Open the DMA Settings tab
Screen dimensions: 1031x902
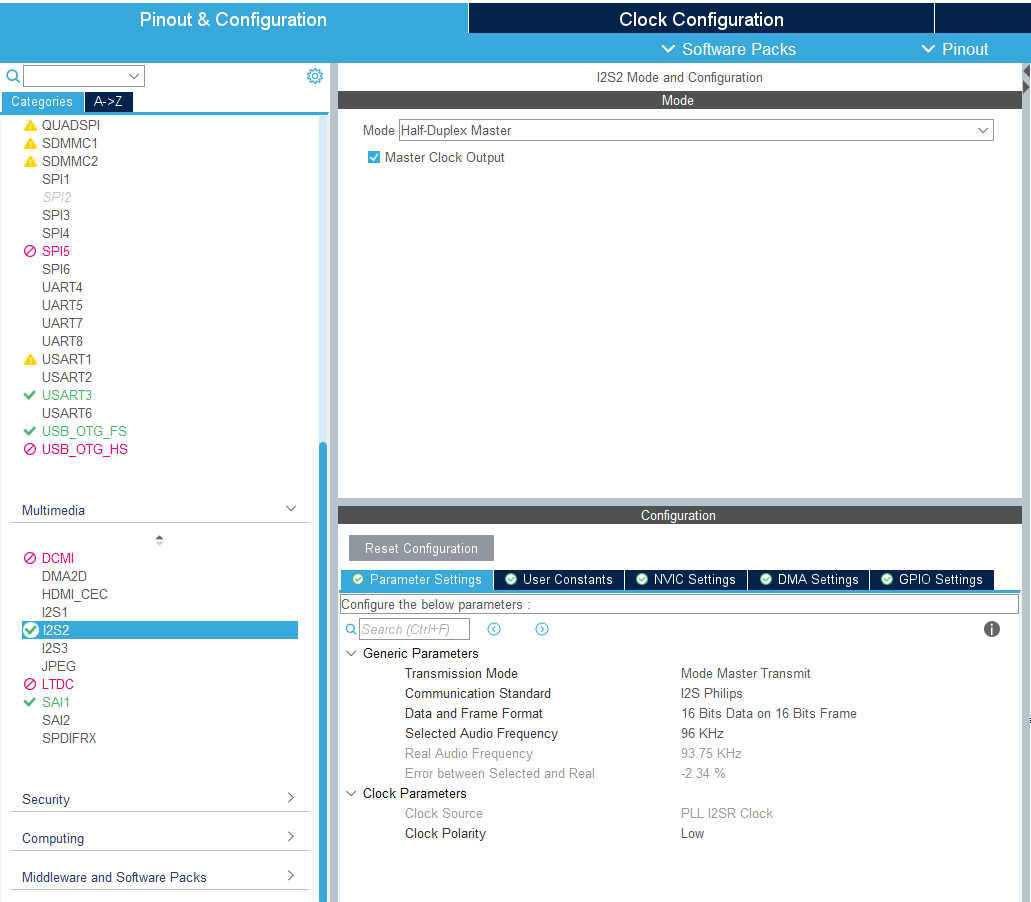point(809,579)
